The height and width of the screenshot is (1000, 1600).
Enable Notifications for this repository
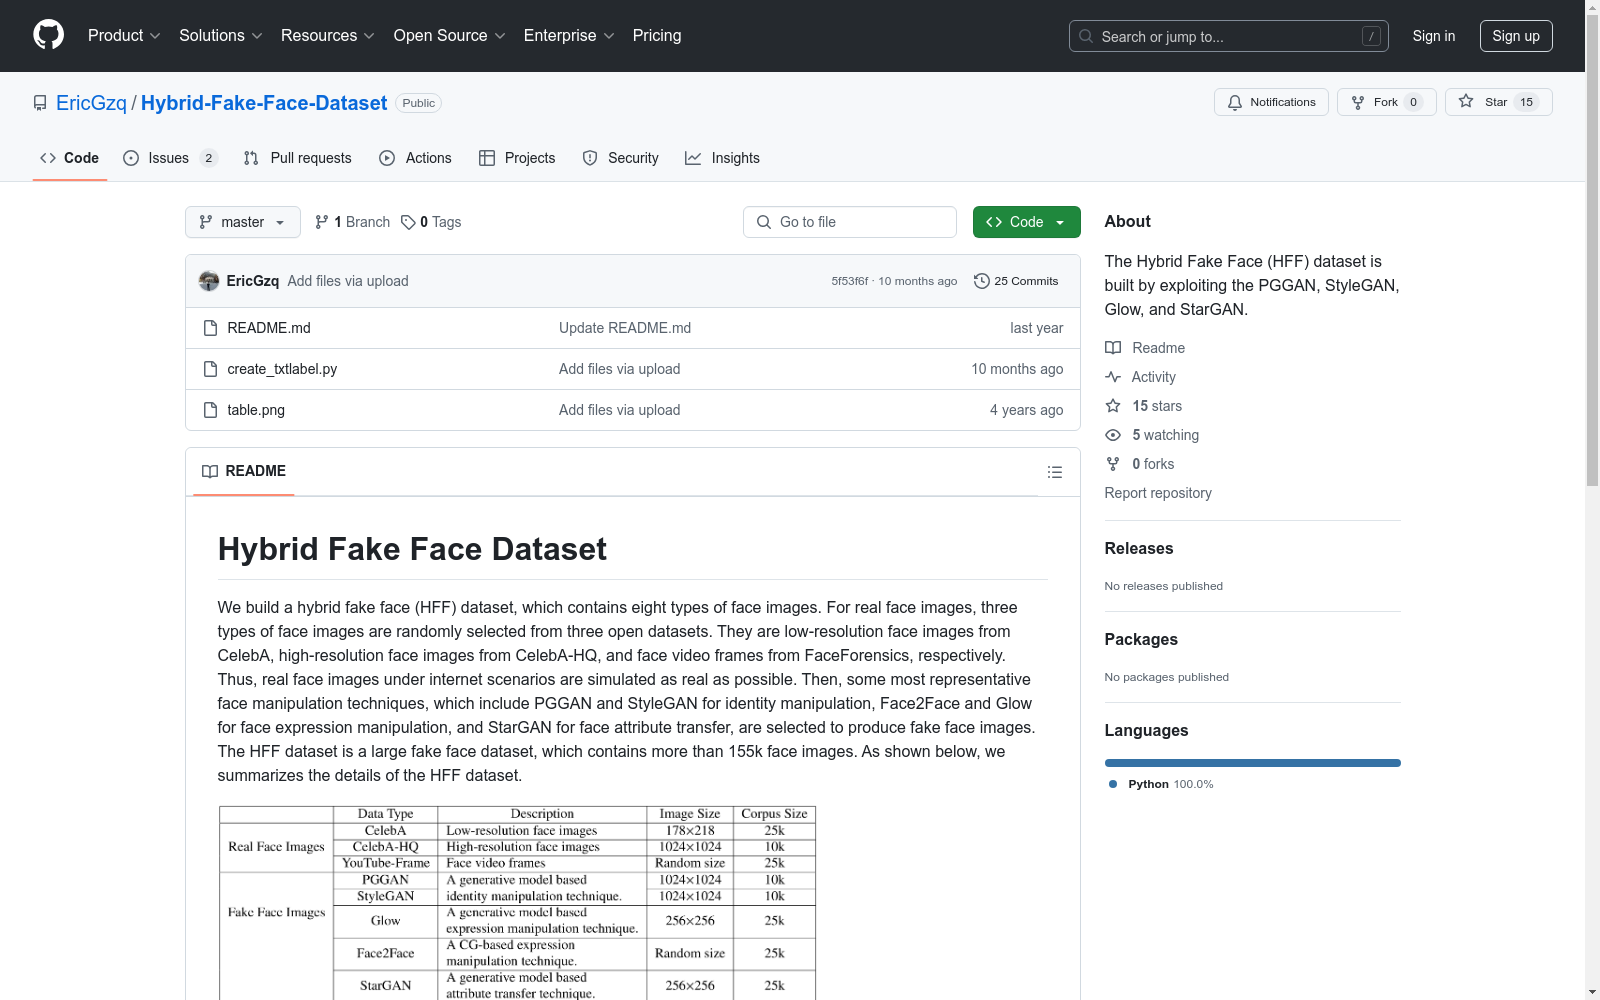(1271, 102)
